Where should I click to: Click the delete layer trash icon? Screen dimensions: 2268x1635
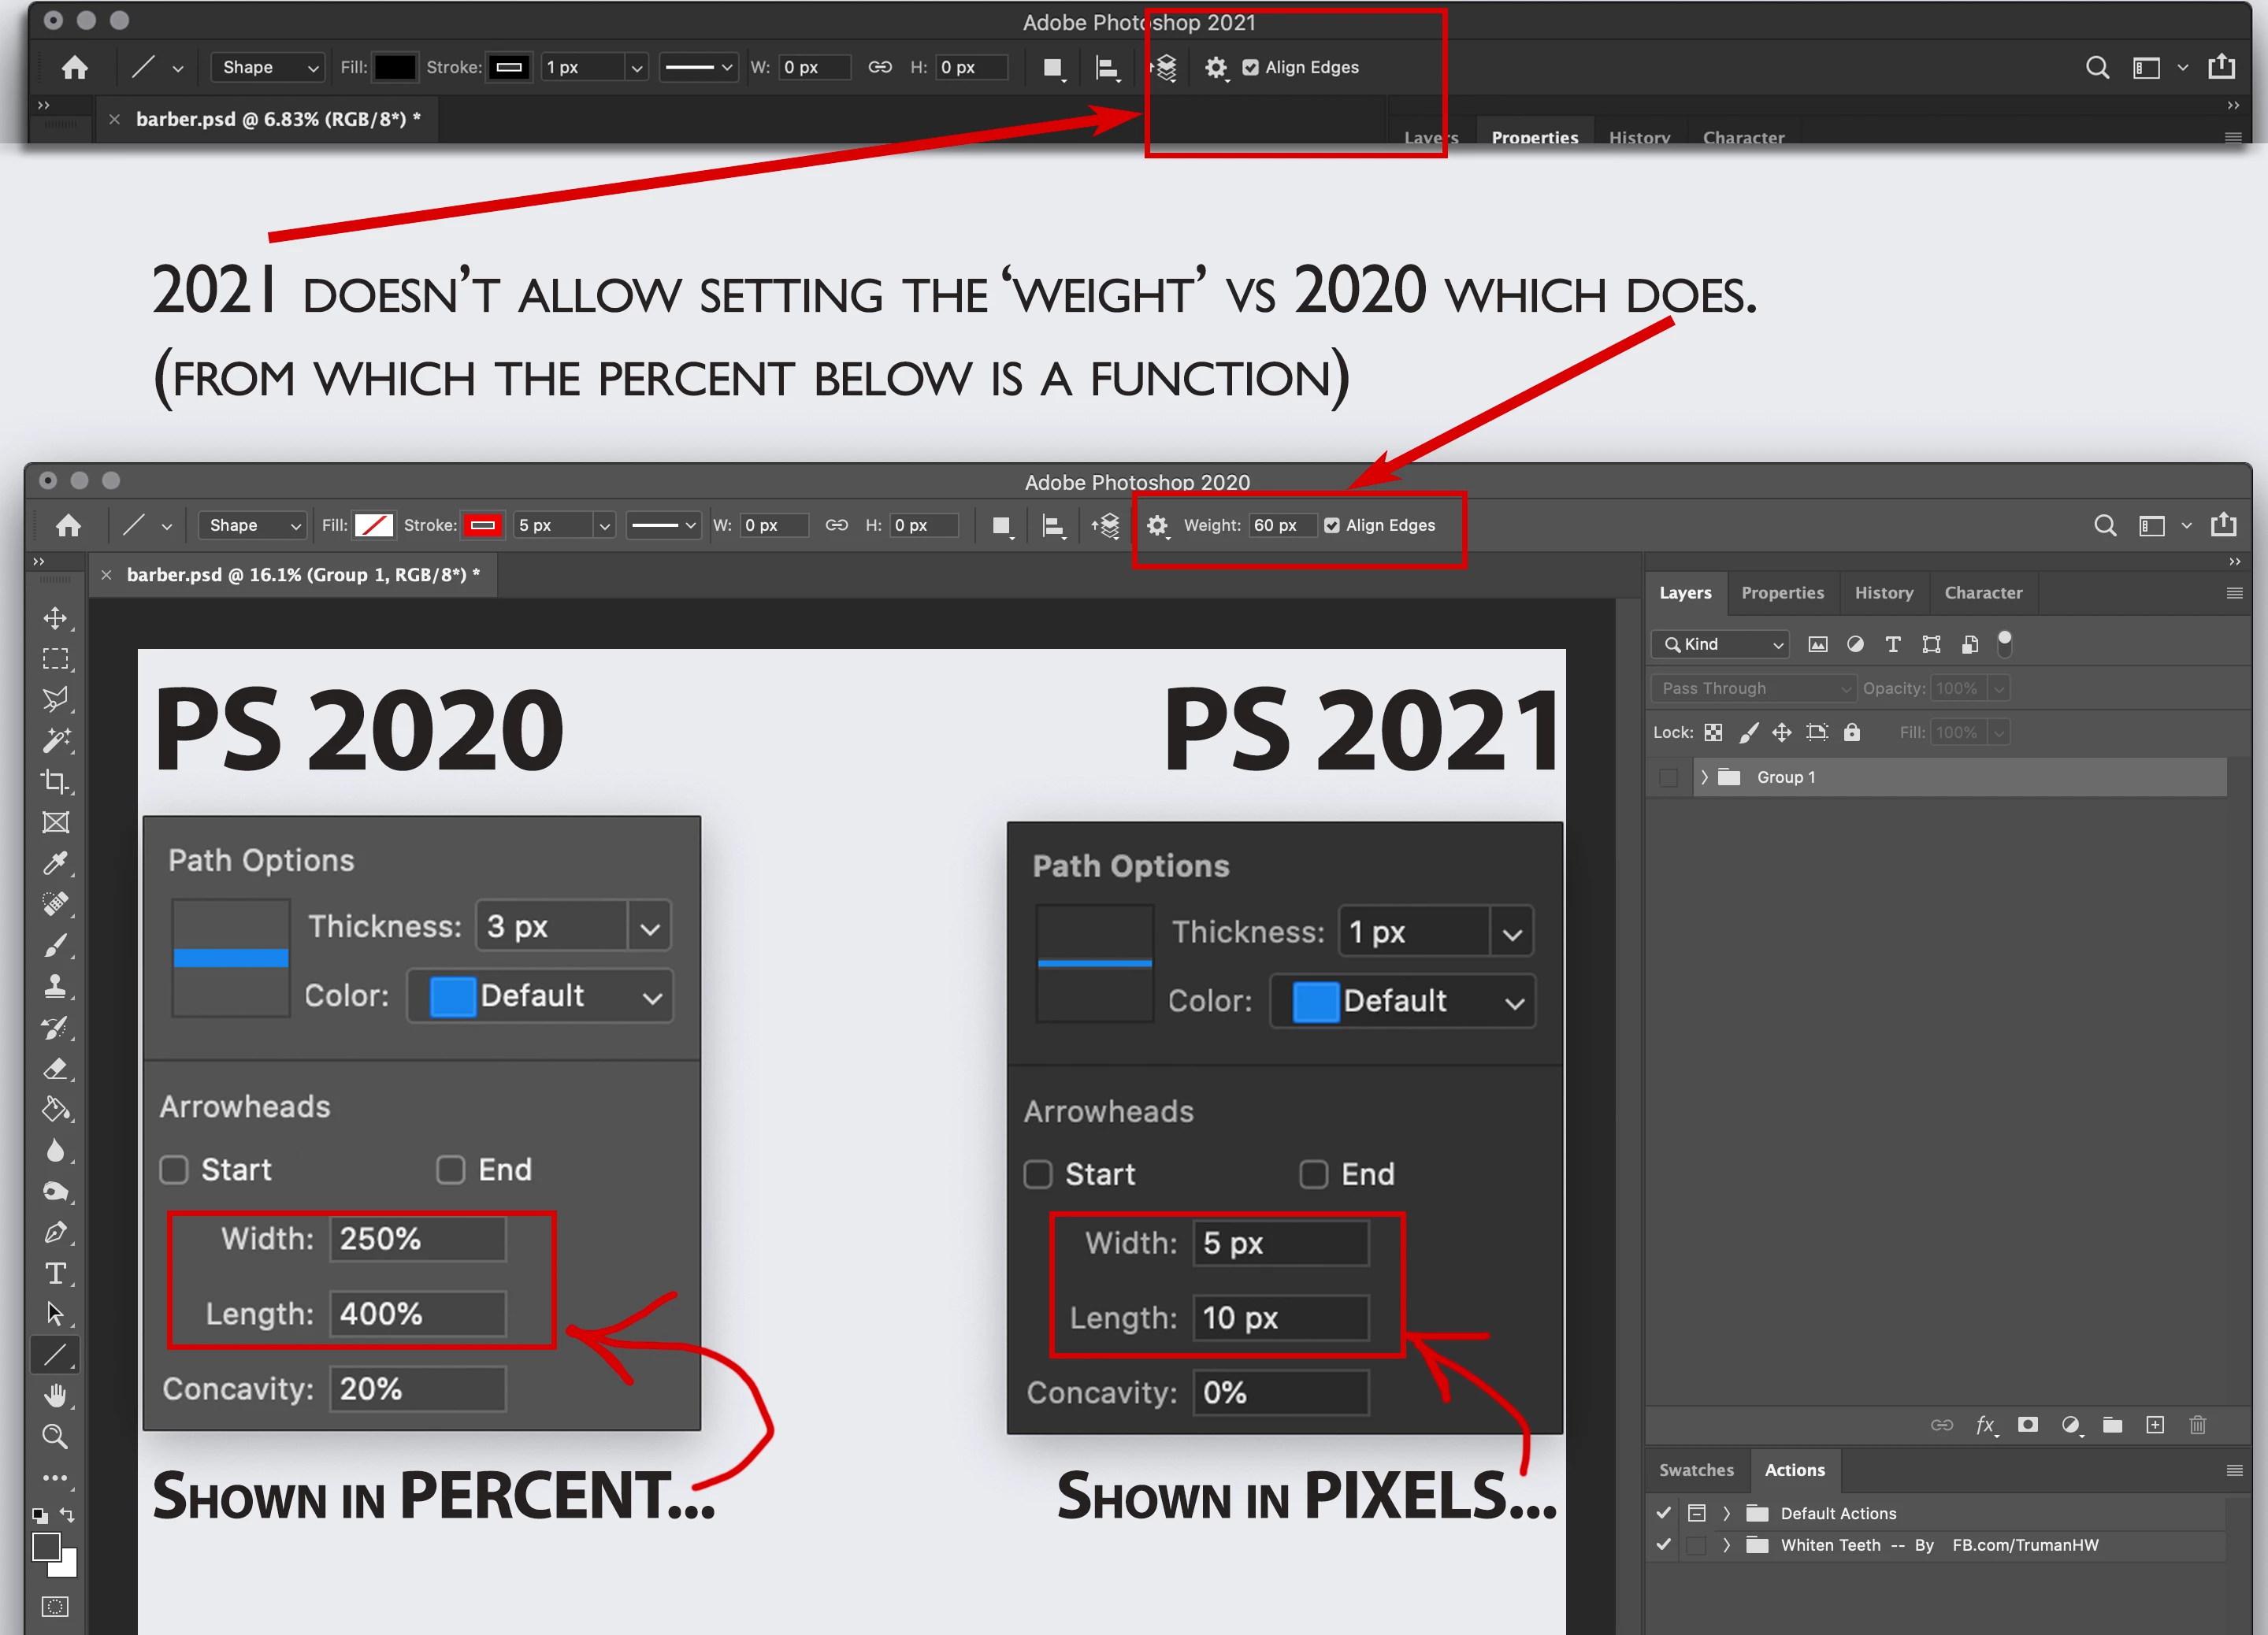(x=2197, y=1425)
